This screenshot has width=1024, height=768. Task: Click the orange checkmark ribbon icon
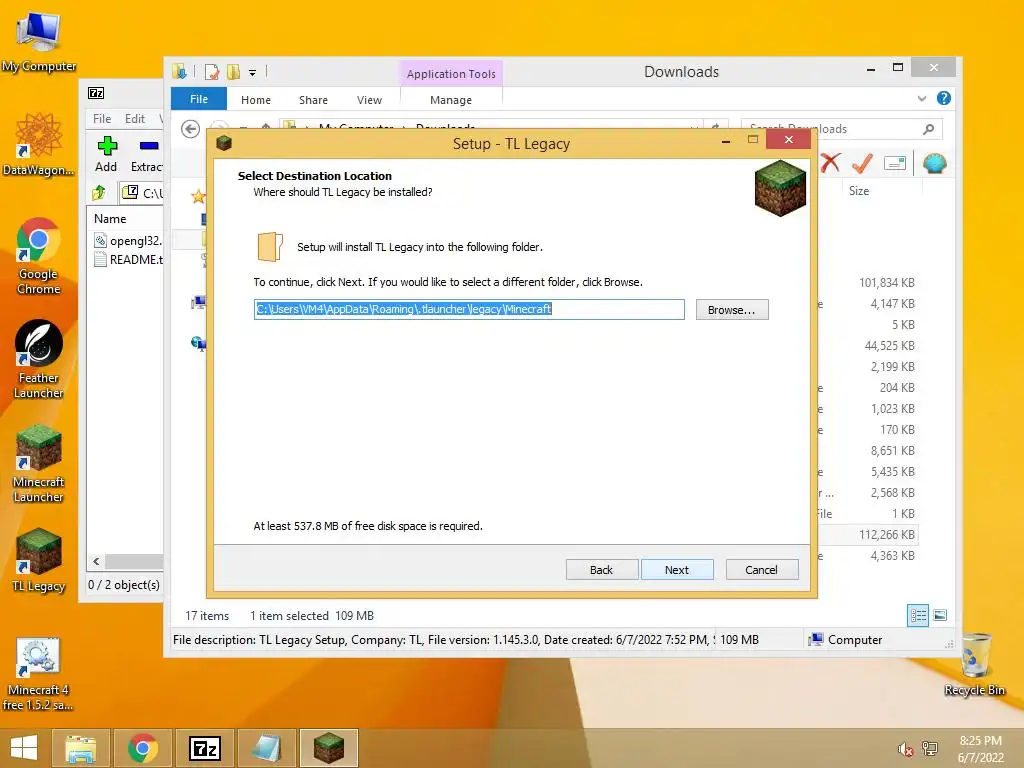863,163
